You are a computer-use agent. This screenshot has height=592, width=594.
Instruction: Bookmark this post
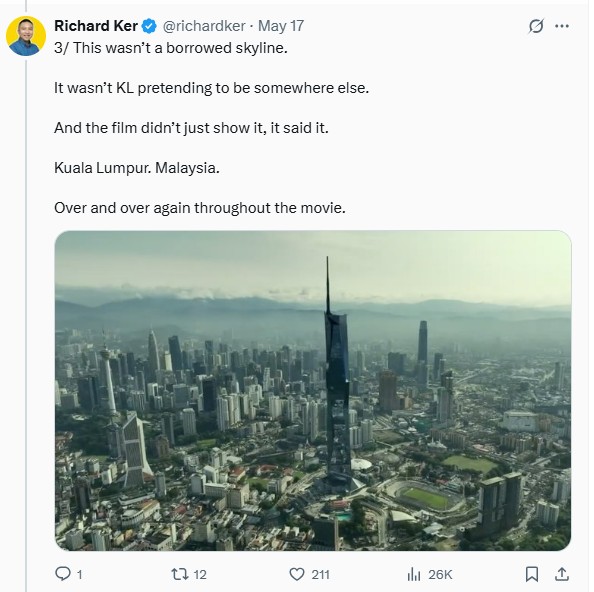pyautogui.click(x=532, y=574)
